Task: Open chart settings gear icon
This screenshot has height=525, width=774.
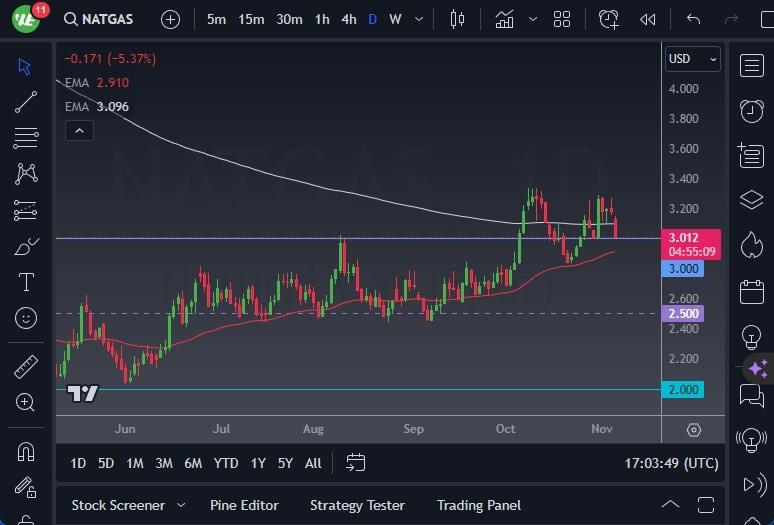Action: click(x=694, y=429)
